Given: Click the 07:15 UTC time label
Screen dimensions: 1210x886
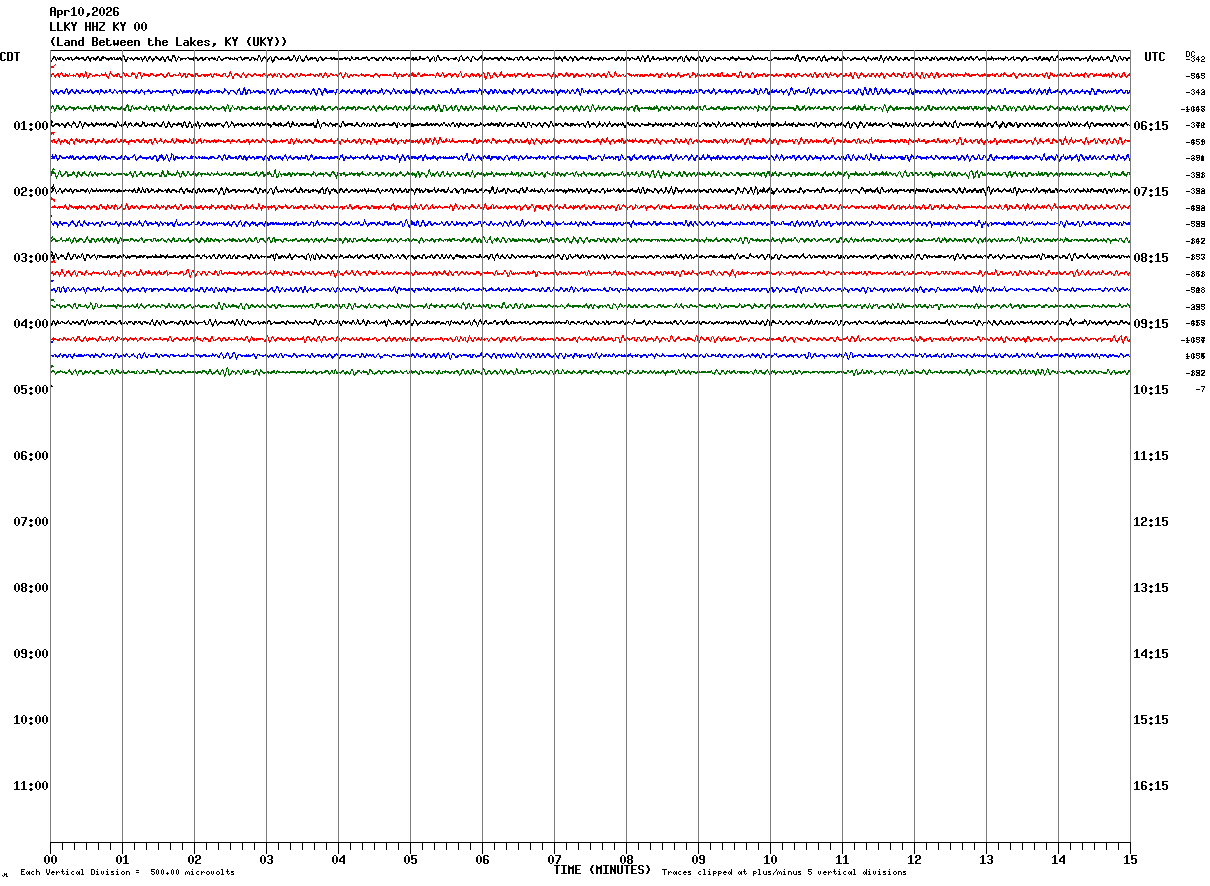Looking at the screenshot, I should pos(1151,192).
